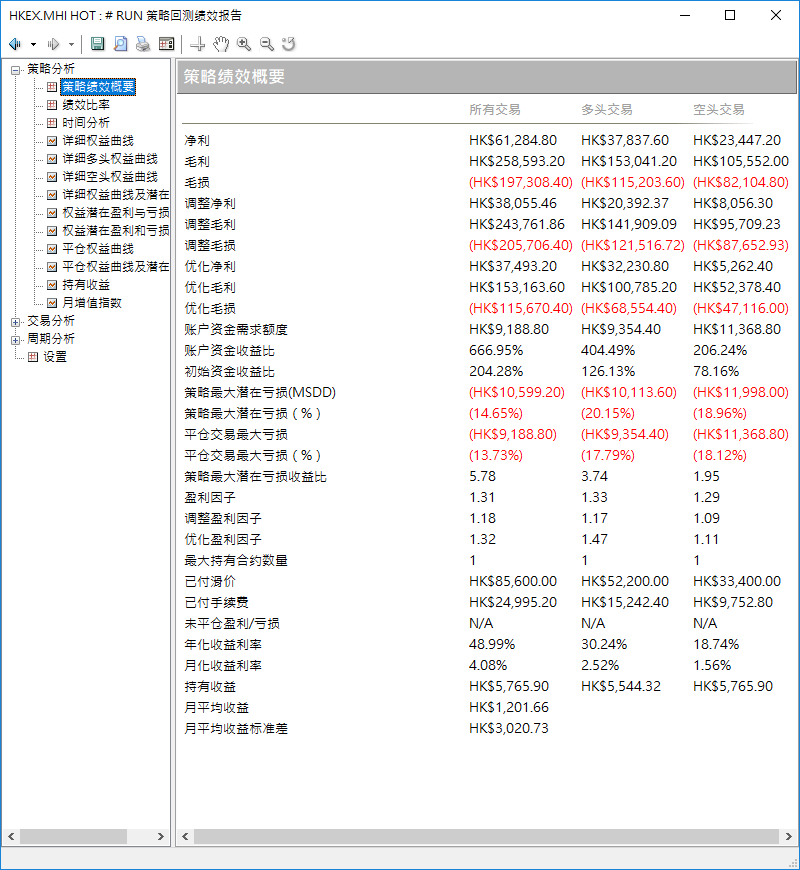Open 详细空头权益曲线 chart item
Image resolution: width=800 pixels, height=870 pixels.
[x=110, y=176]
